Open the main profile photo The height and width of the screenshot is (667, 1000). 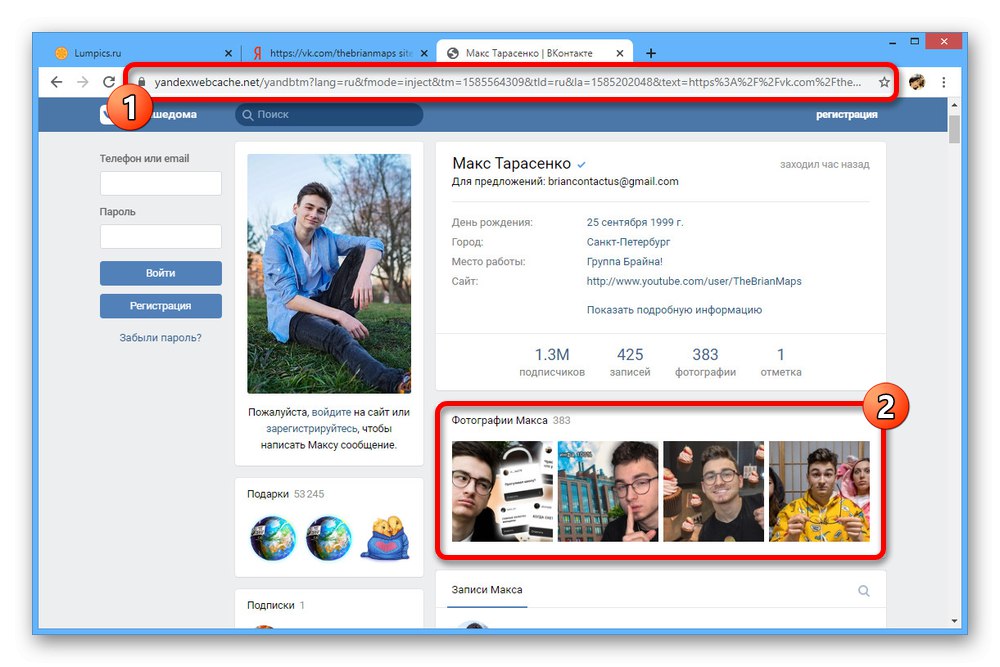(x=329, y=274)
